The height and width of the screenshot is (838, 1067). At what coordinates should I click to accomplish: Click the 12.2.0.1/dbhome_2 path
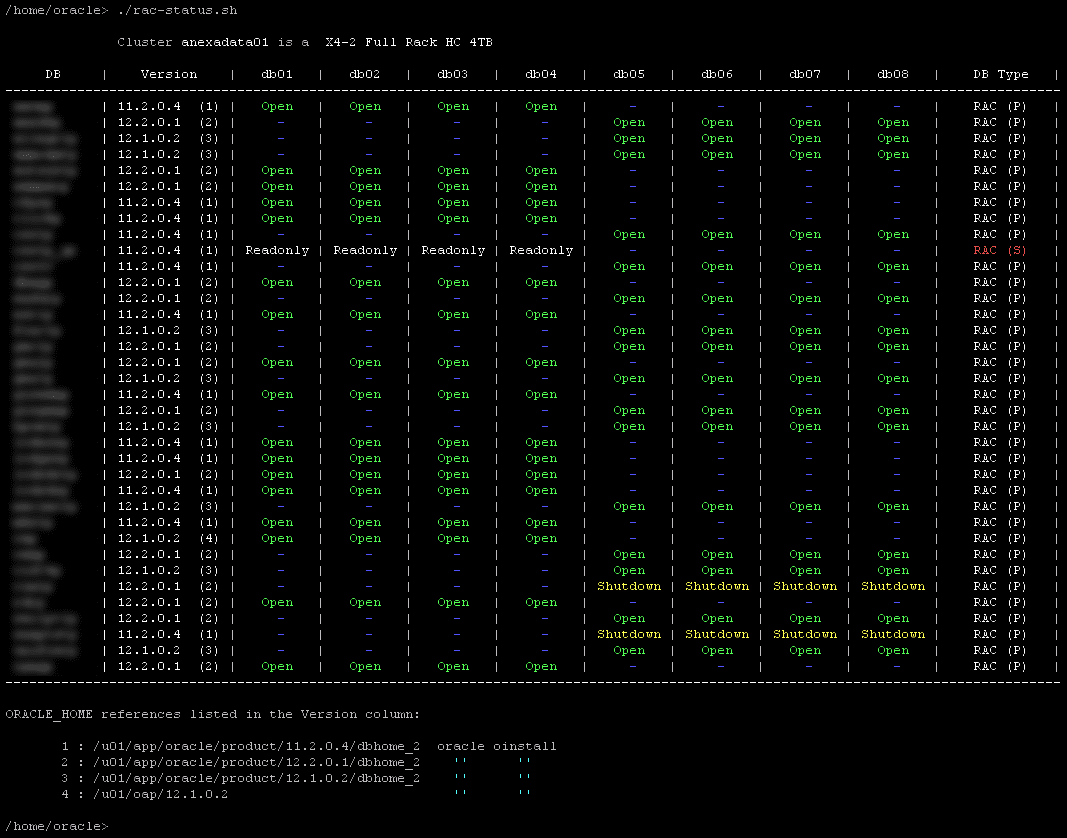coord(257,762)
